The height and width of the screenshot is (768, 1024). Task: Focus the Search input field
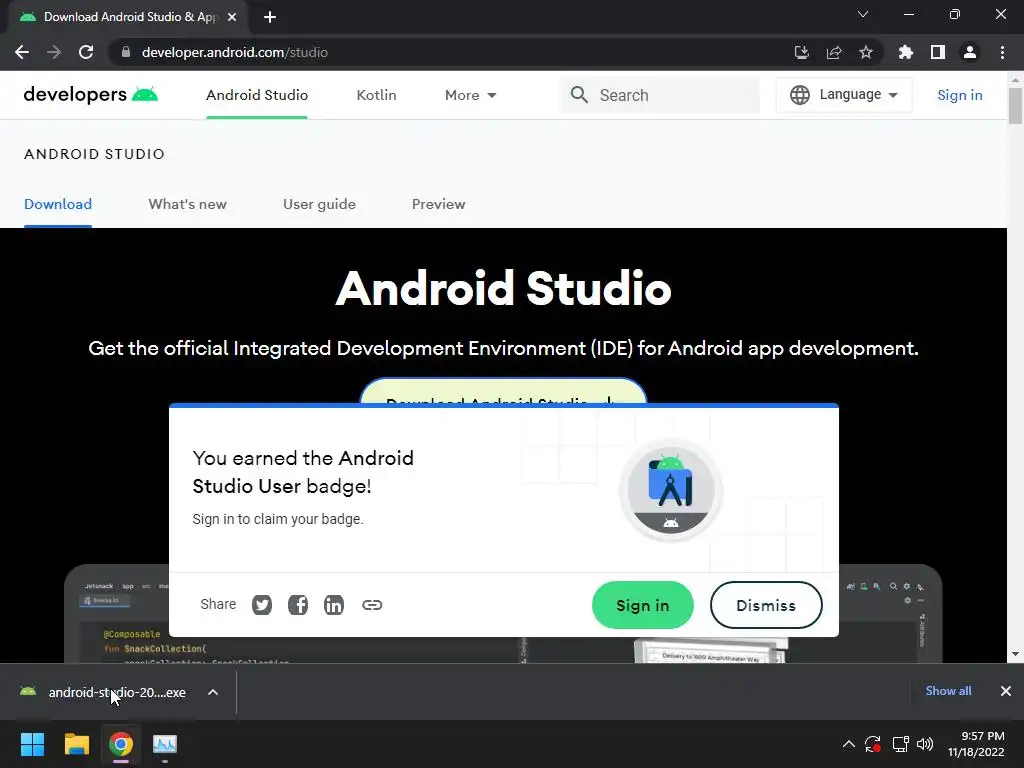coord(660,95)
